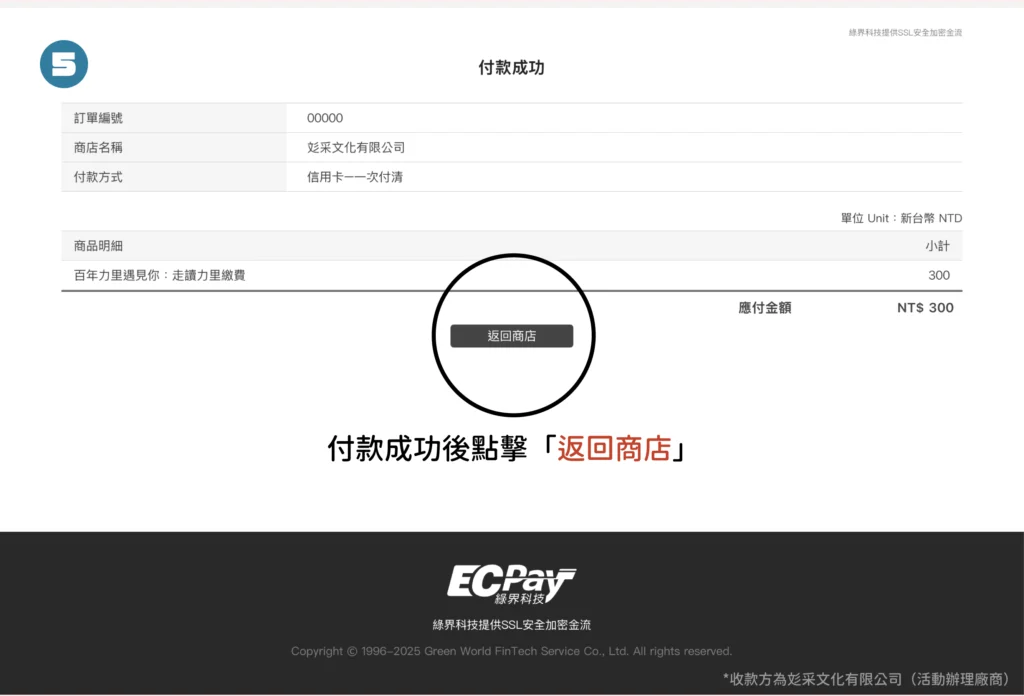Click the 應付金額 label
The height and width of the screenshot is (696, 1024).
click(x=764, y=308)
